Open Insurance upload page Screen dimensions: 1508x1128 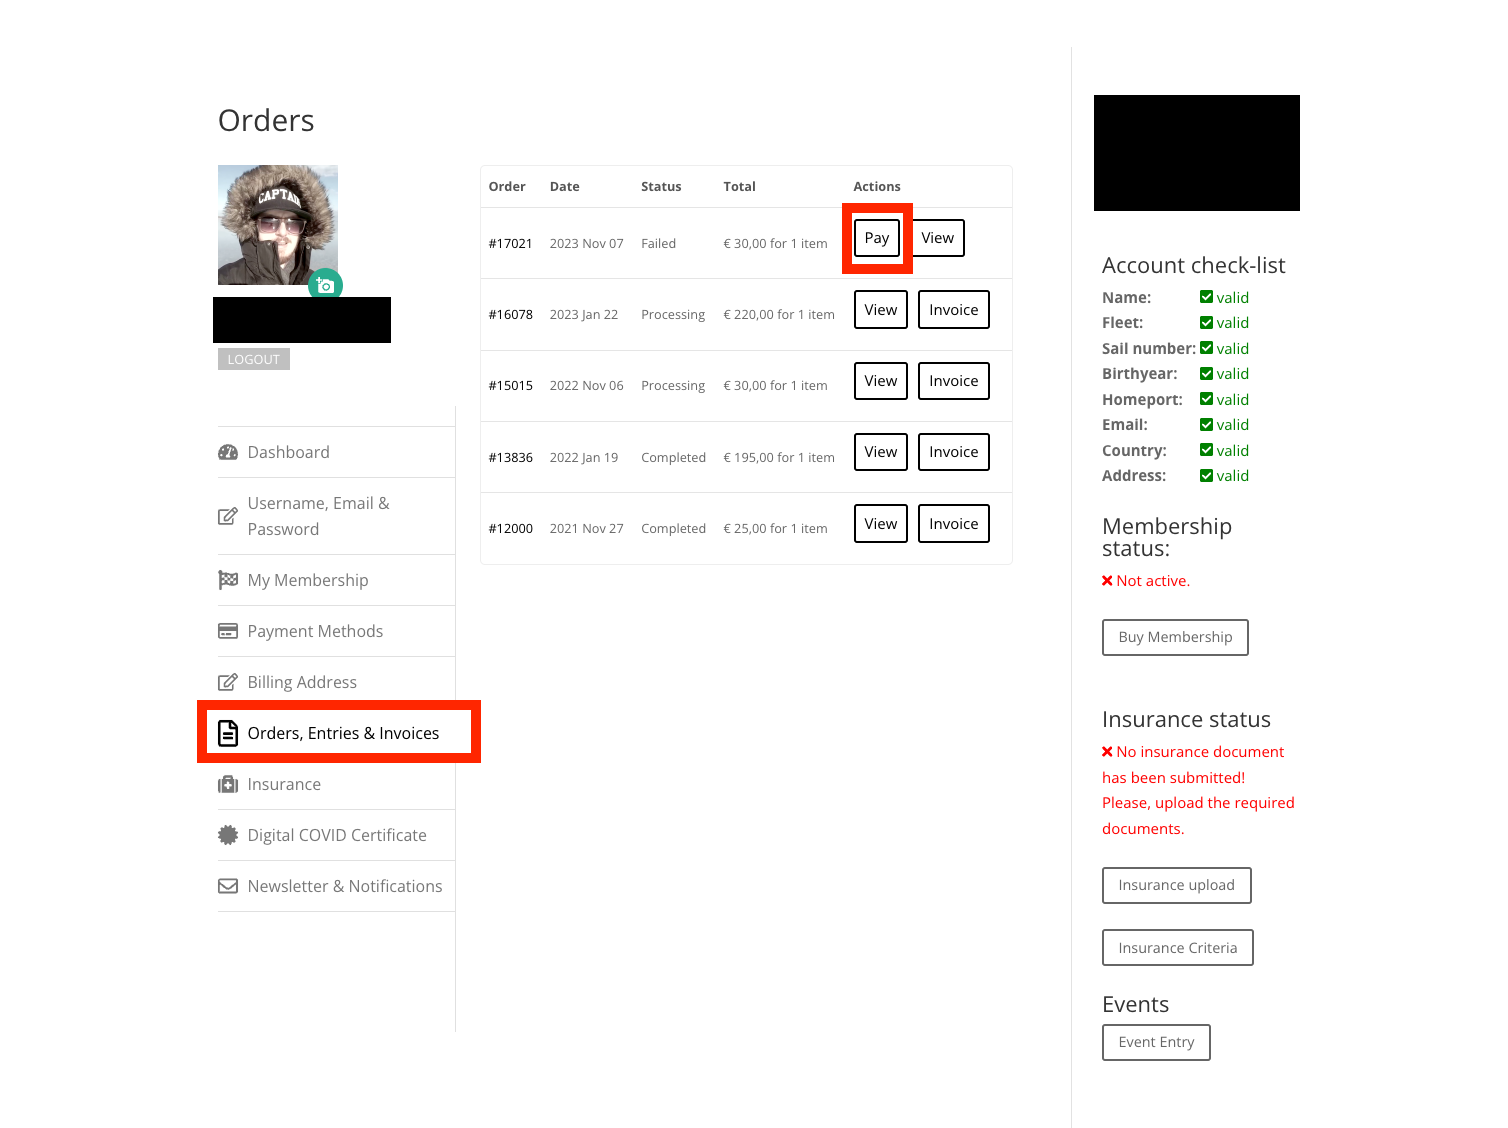[1176, 885]
